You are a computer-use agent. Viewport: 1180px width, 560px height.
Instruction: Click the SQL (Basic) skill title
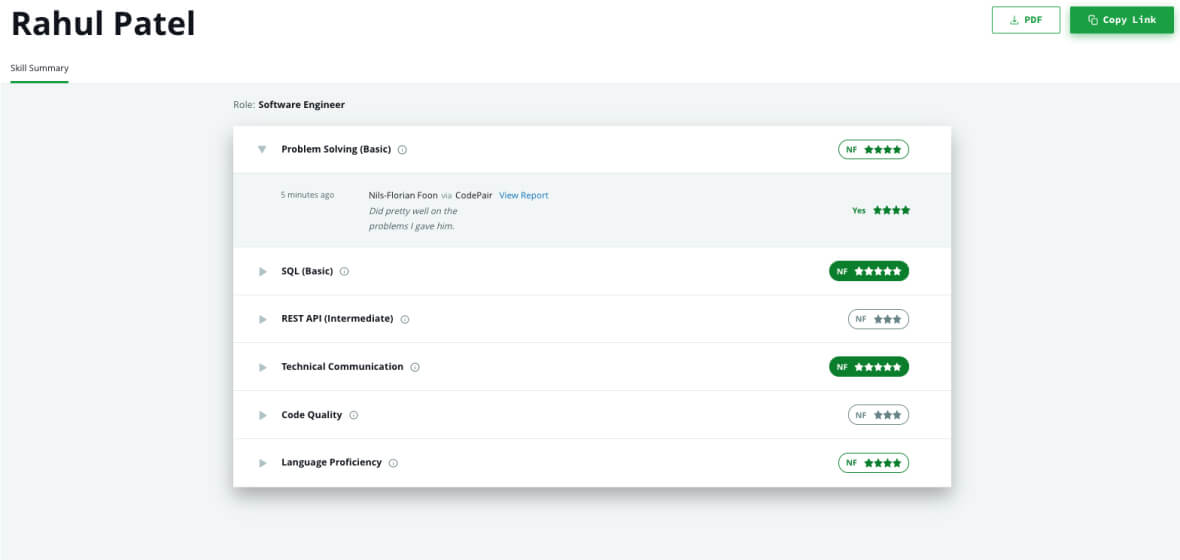(x=307, y=271)
